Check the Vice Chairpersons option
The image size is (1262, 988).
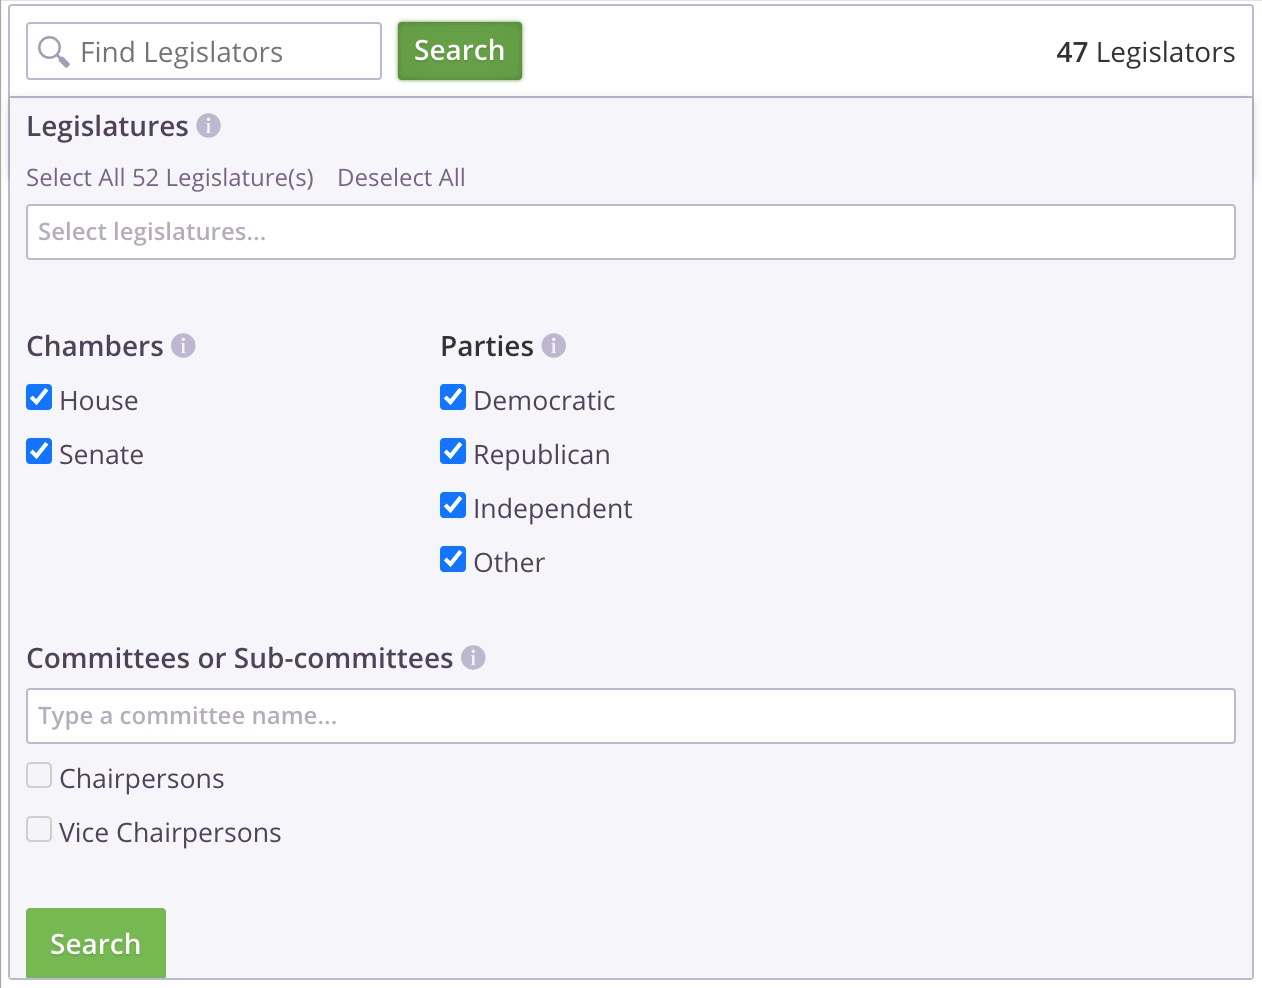(x=39, y=830)
